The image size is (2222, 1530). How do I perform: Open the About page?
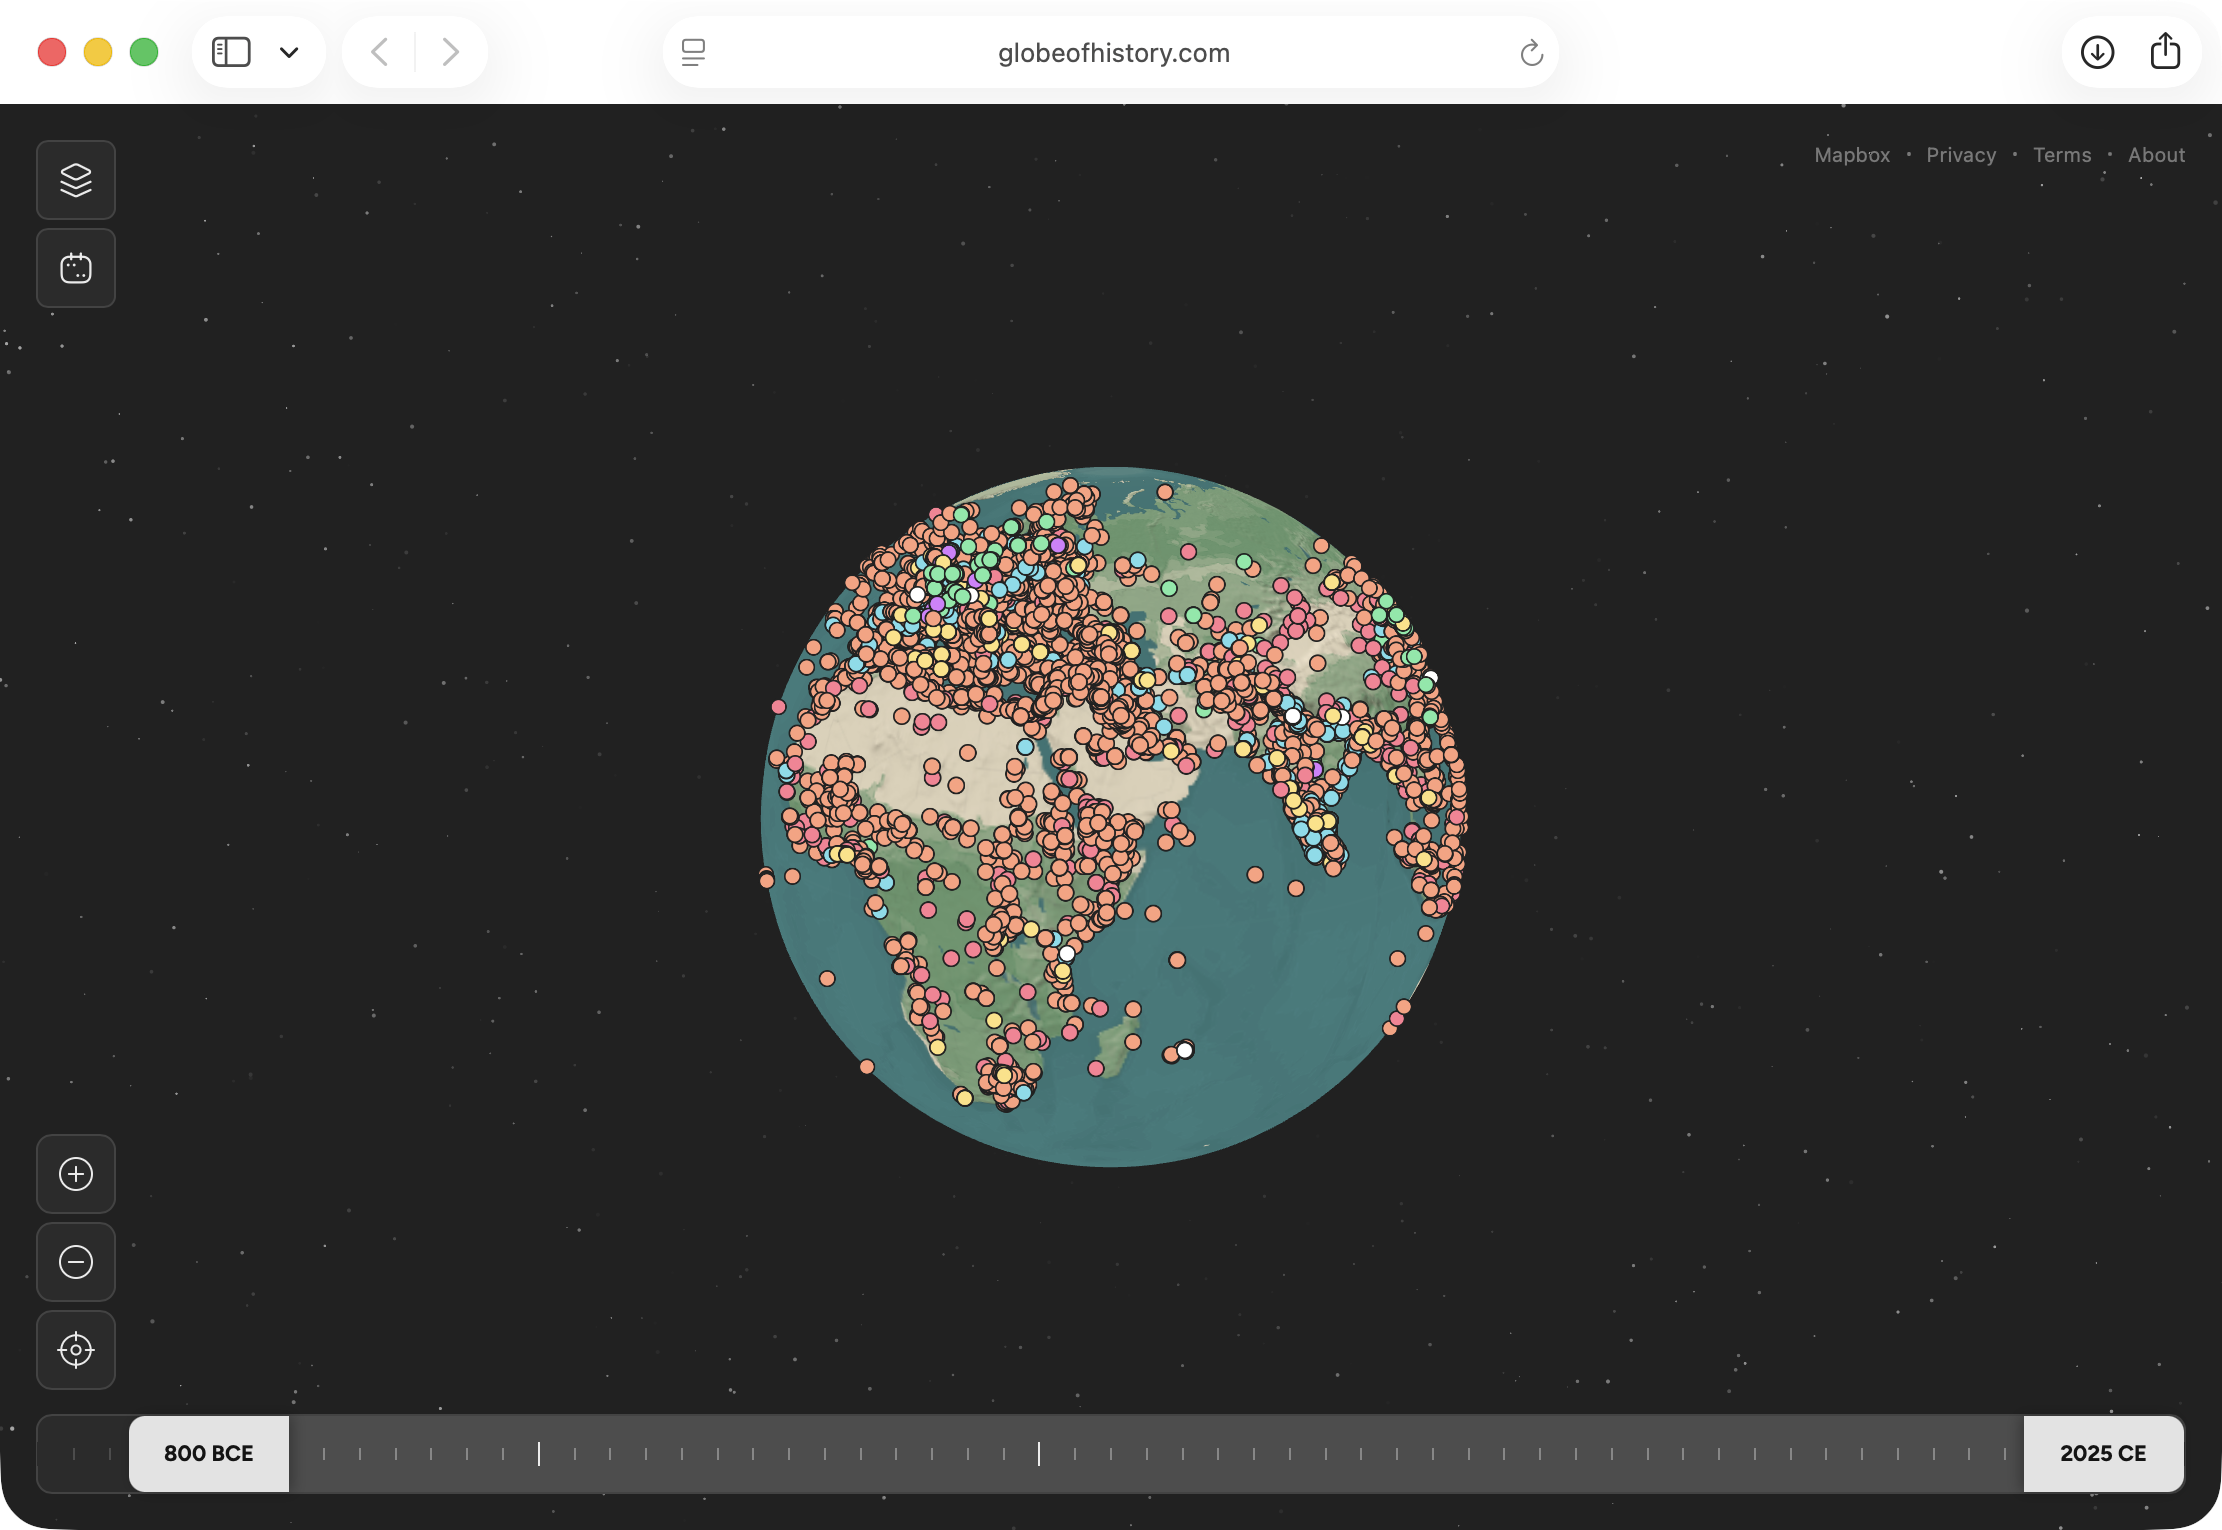pyautogui.click(x=2156, y=155)
